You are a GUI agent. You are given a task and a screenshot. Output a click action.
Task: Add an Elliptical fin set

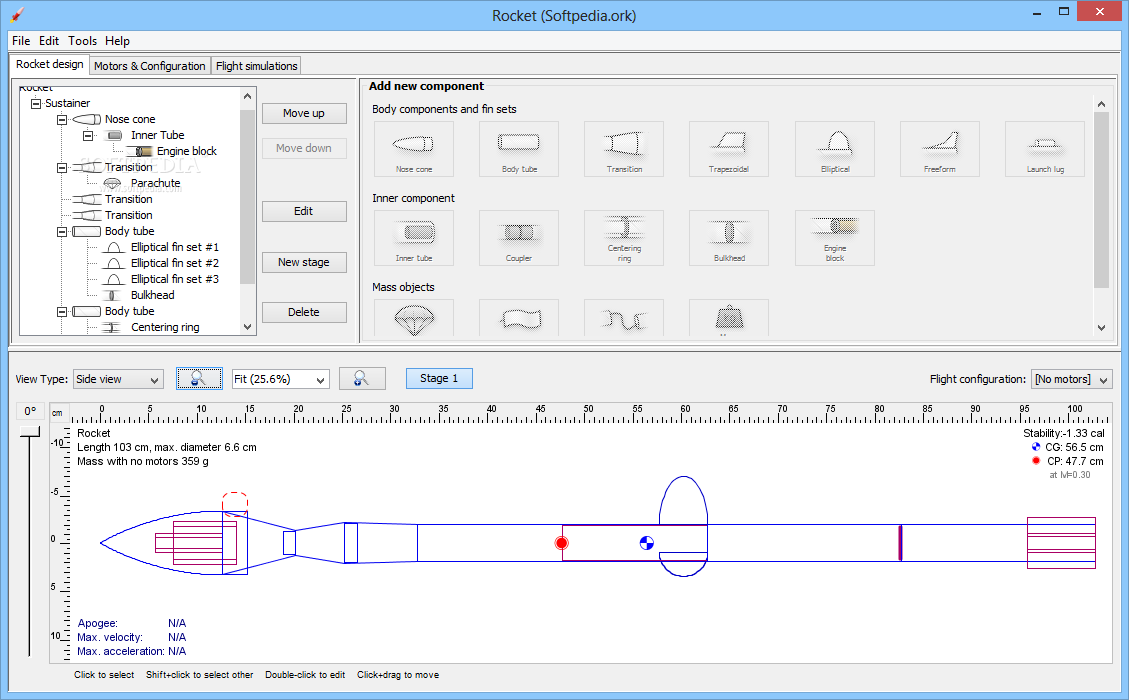coord(835,149)
